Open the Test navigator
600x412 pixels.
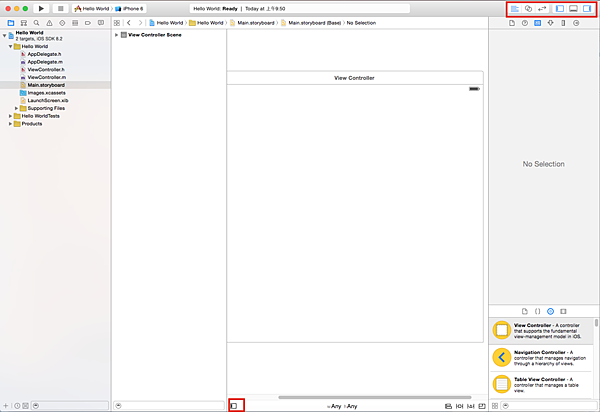(62, 23)
